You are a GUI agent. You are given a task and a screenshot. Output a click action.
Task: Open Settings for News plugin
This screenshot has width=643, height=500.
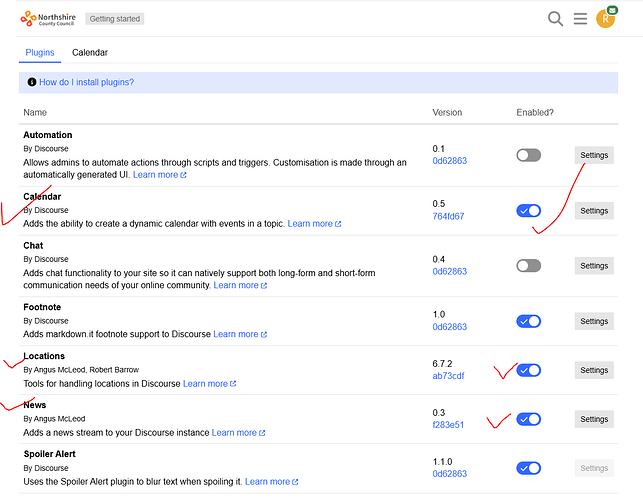[594, 419]
